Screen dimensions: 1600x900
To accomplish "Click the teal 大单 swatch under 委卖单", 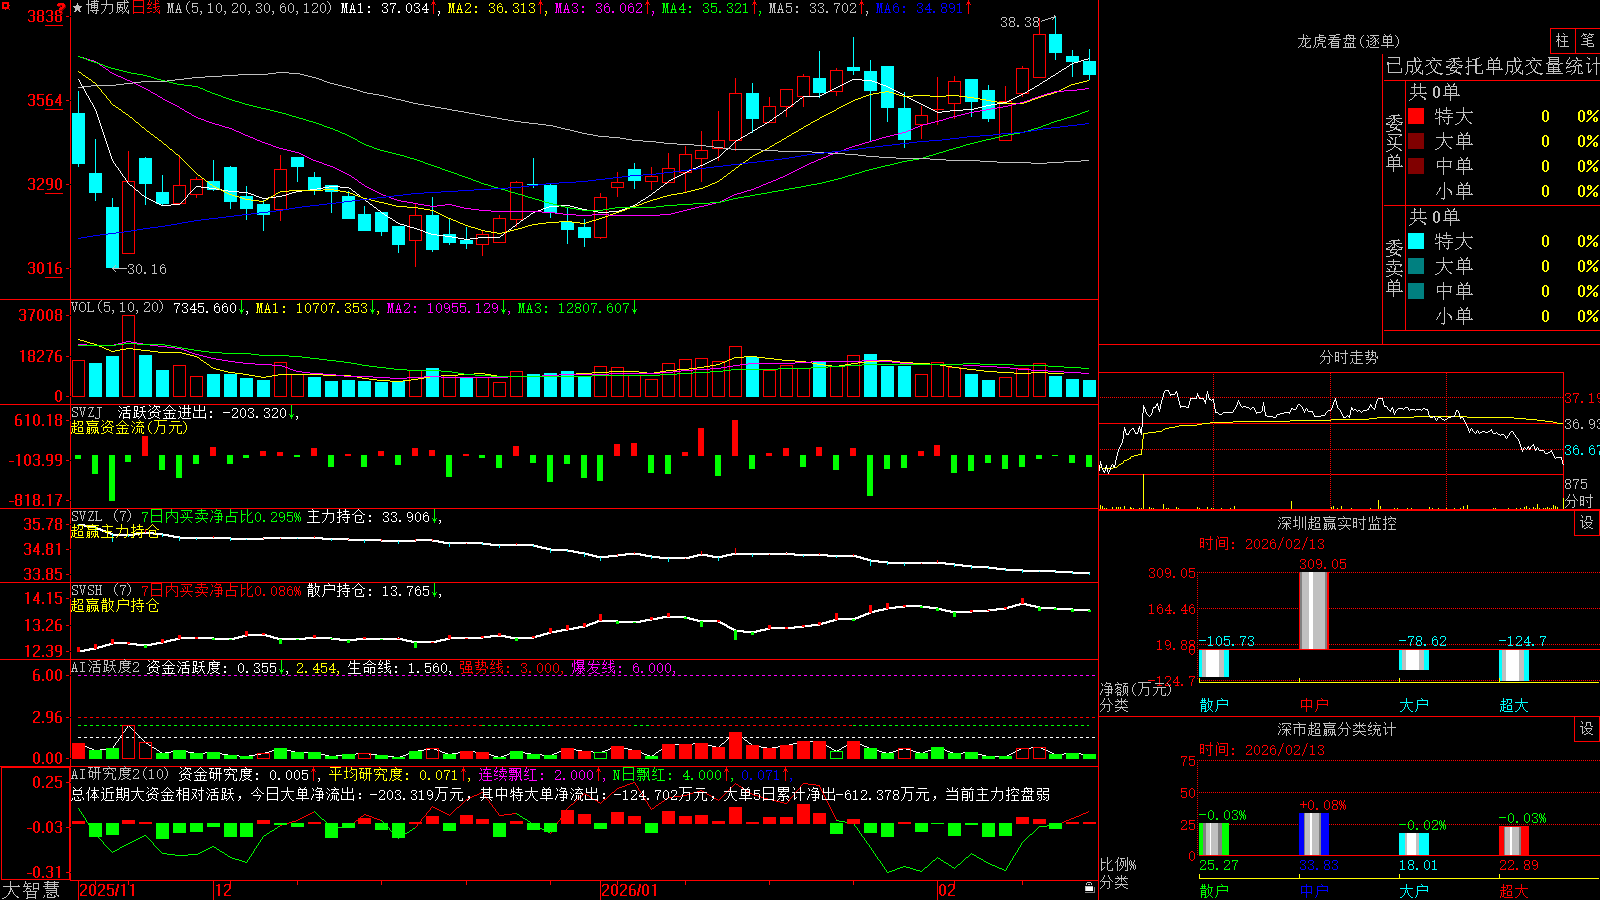I will 1416,266.
